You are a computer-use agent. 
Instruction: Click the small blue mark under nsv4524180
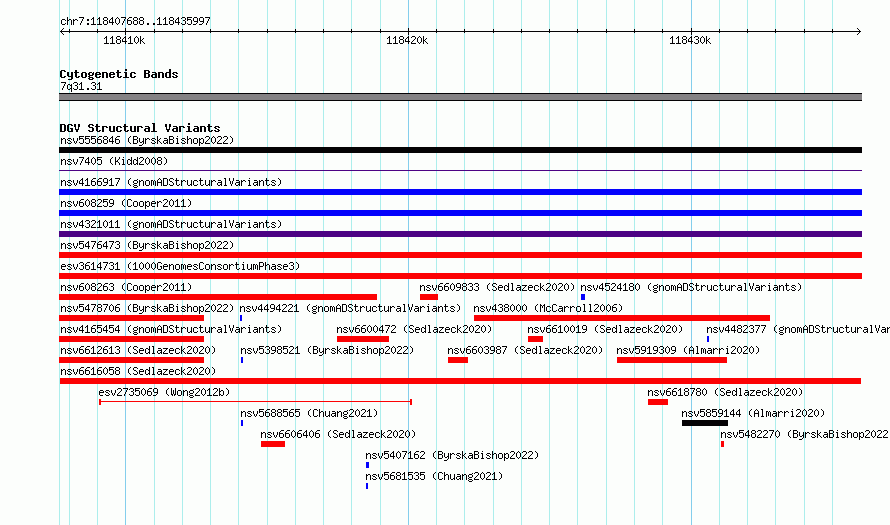583,297
